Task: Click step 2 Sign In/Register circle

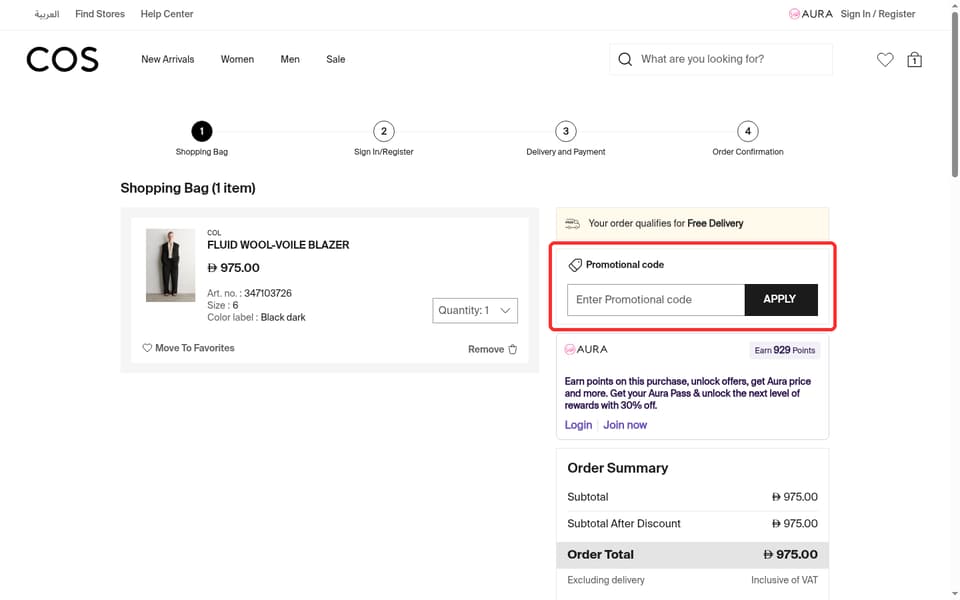Action: (x=384, y=131)
